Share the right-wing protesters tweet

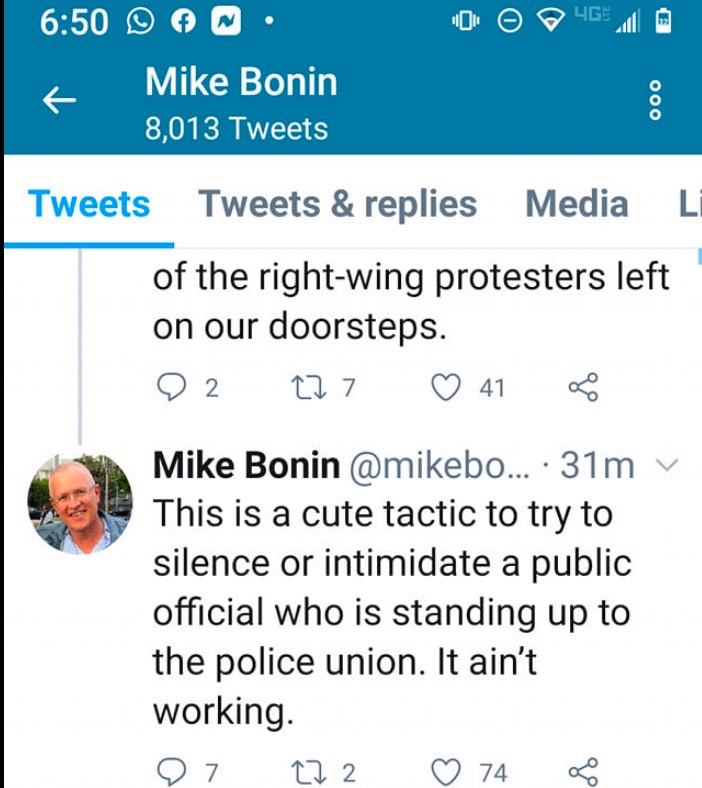[x=582, y=388]
